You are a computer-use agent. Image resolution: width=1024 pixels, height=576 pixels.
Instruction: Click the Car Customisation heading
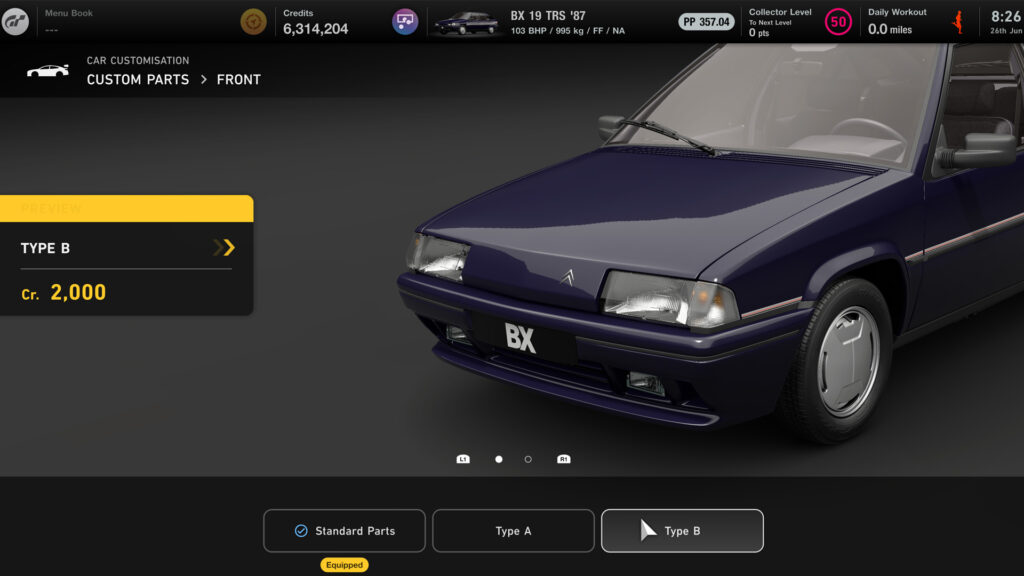[x=138, y=61]
